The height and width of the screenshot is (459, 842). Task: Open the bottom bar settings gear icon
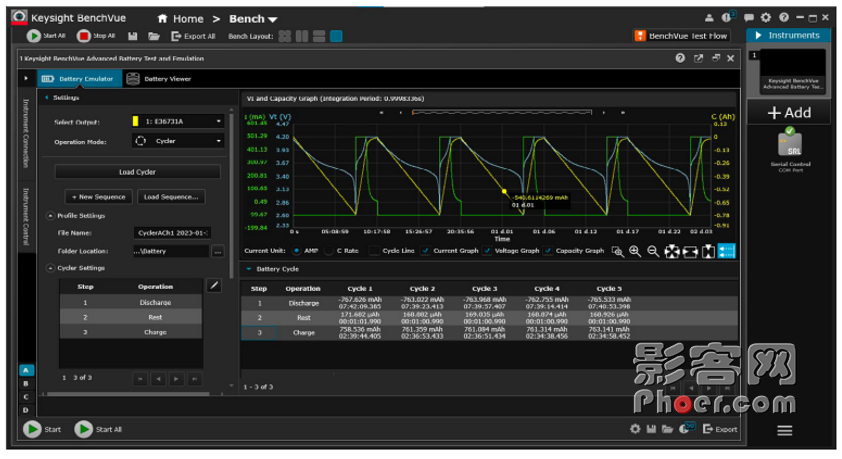(635, 429)
